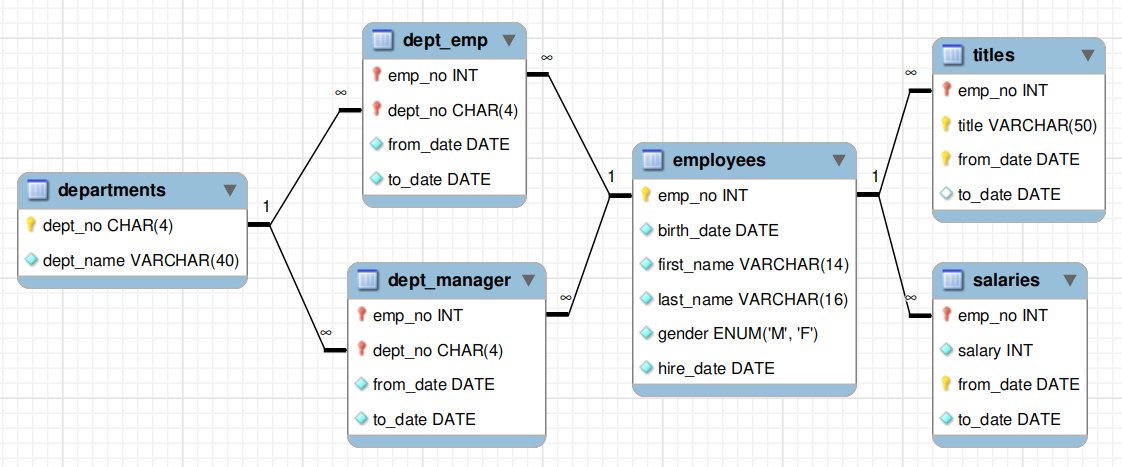Image resolution: width=1122 pixels, height=467 pixels.
Task: Select the gender ENUM('M', 'F') column
Action: click(744, 333)
